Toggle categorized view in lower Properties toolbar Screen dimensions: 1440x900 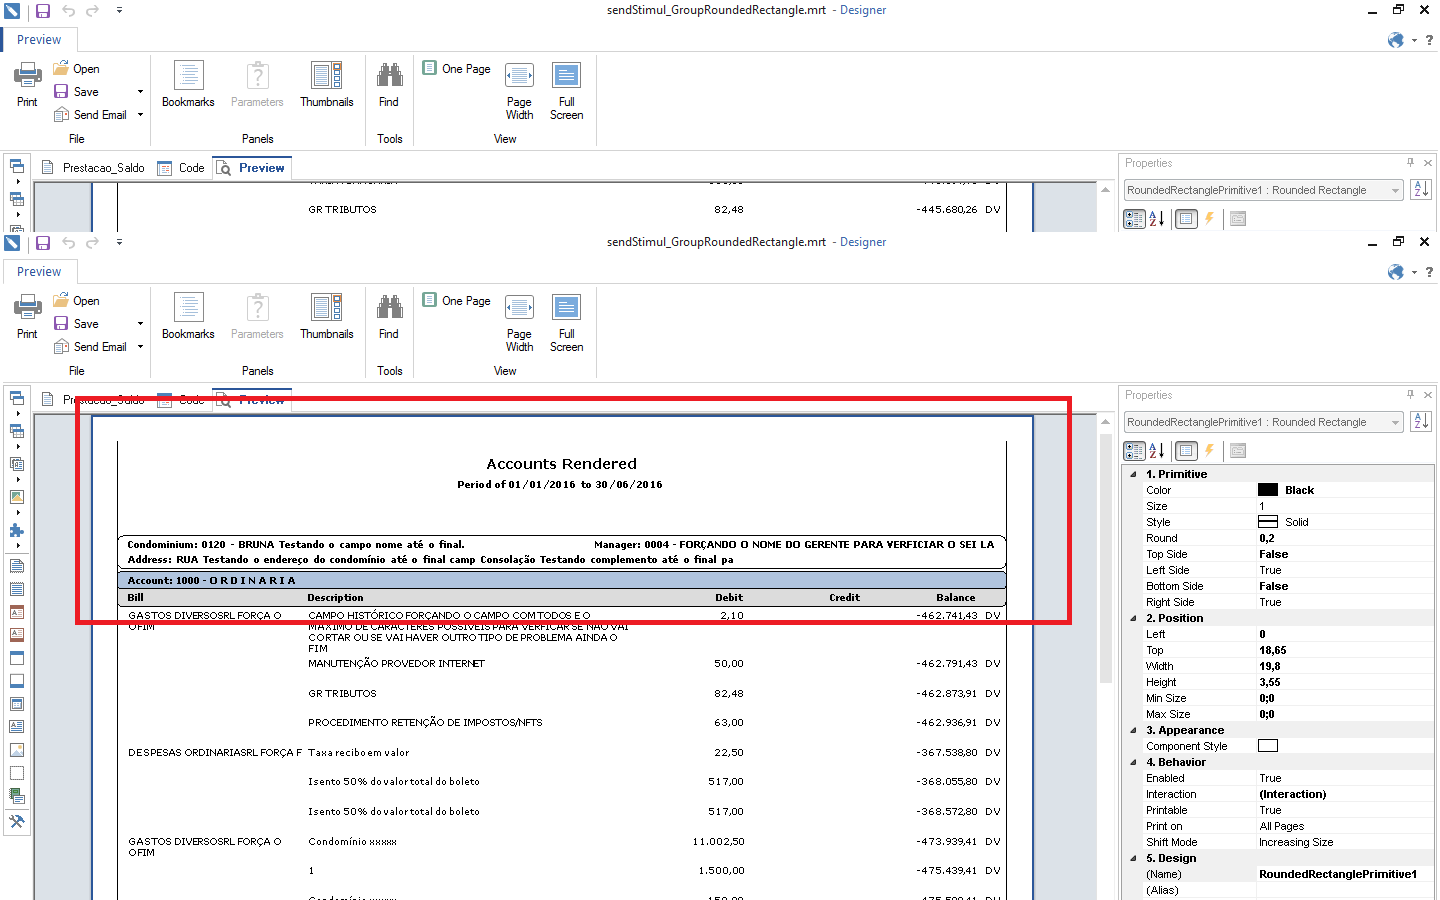(x=1134, y=451)
